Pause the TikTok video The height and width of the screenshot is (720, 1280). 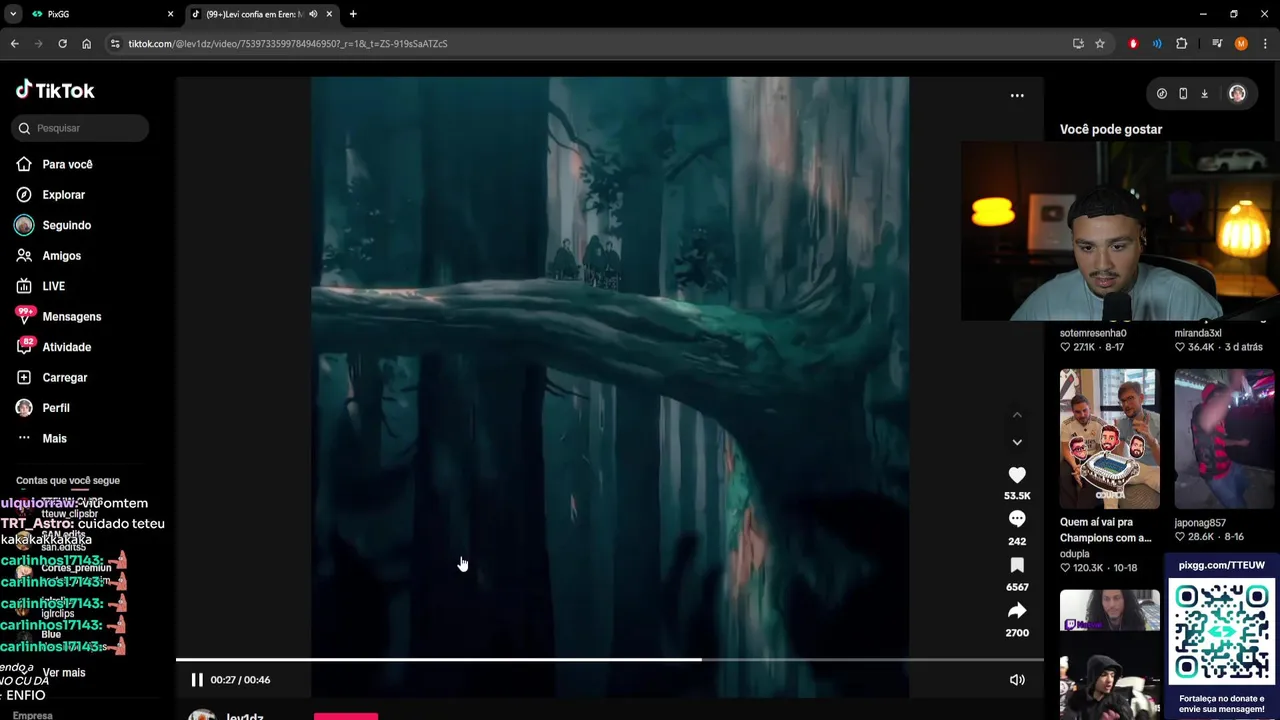tap(197, 680)
